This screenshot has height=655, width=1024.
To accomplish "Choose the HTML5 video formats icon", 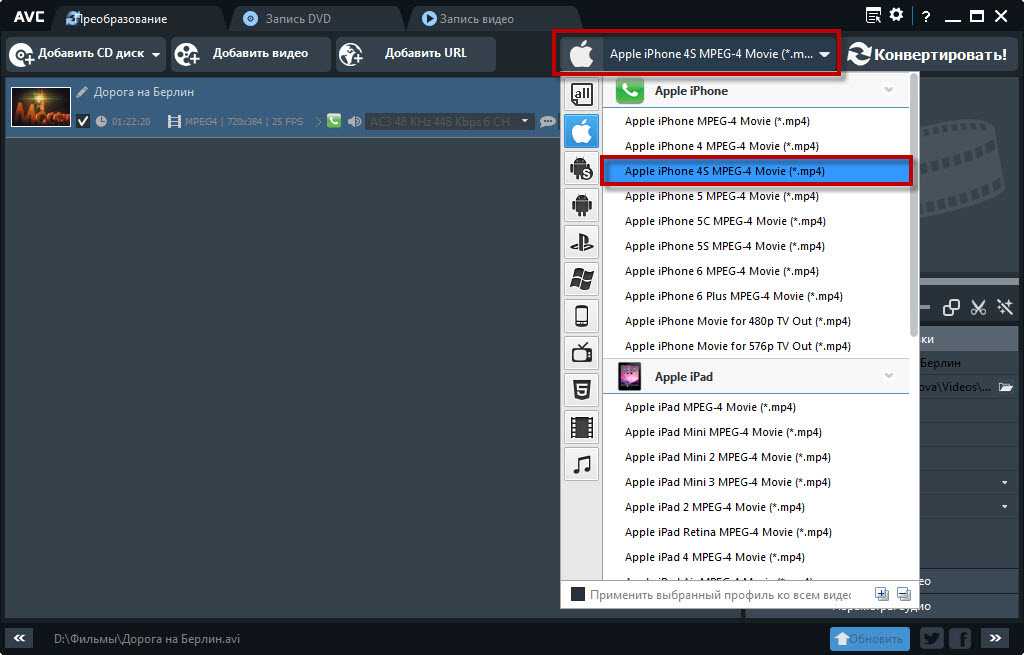I will click(581, 389).
